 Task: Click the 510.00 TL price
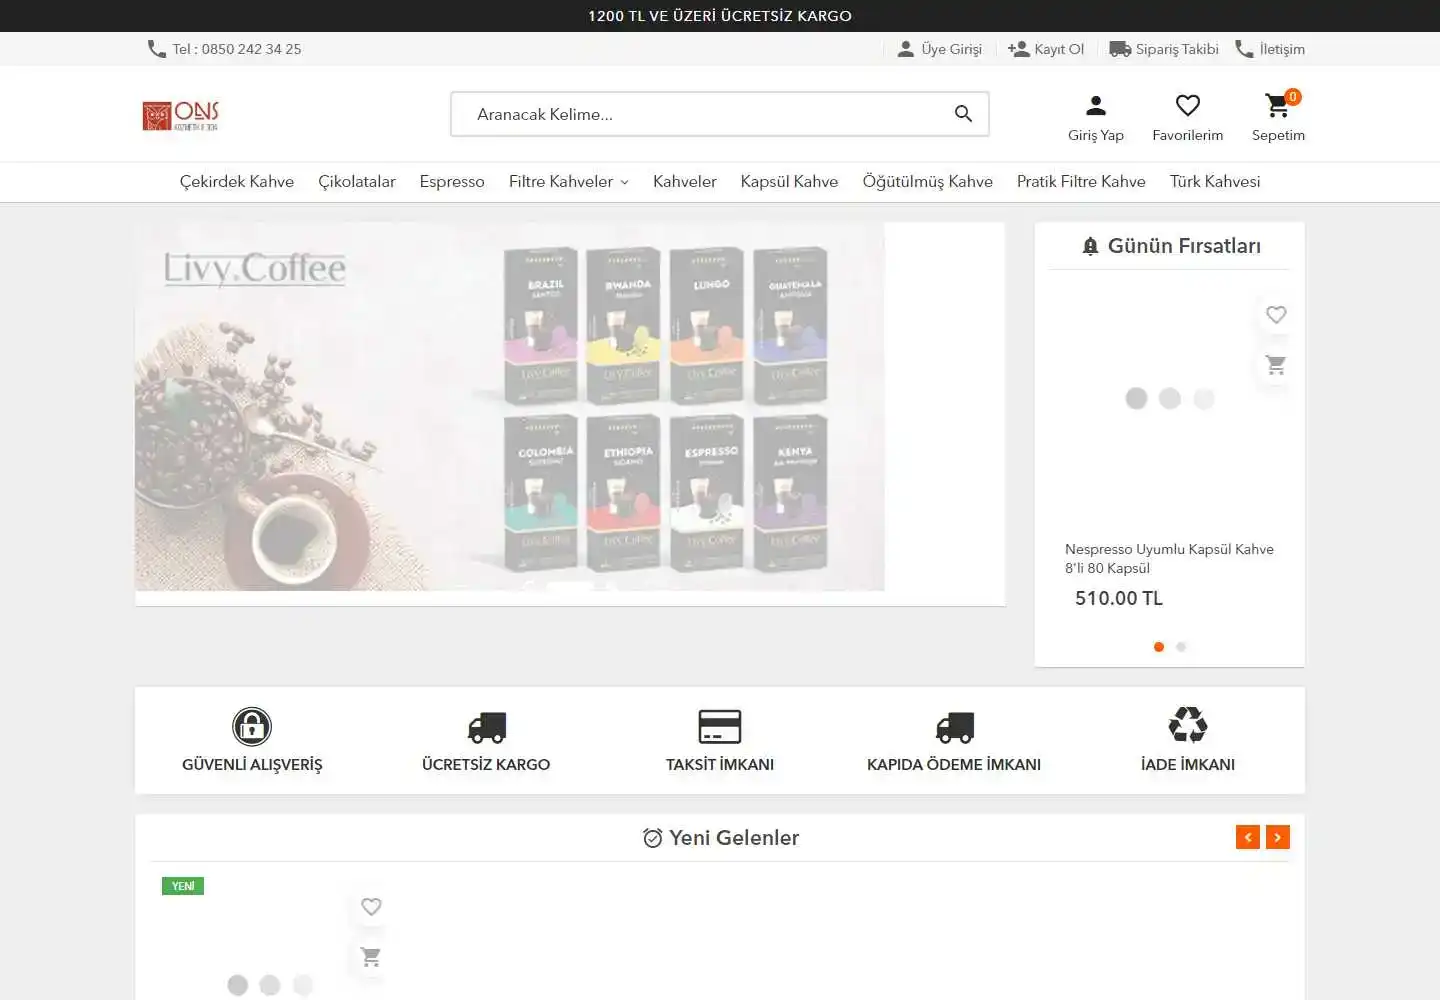1119,598
